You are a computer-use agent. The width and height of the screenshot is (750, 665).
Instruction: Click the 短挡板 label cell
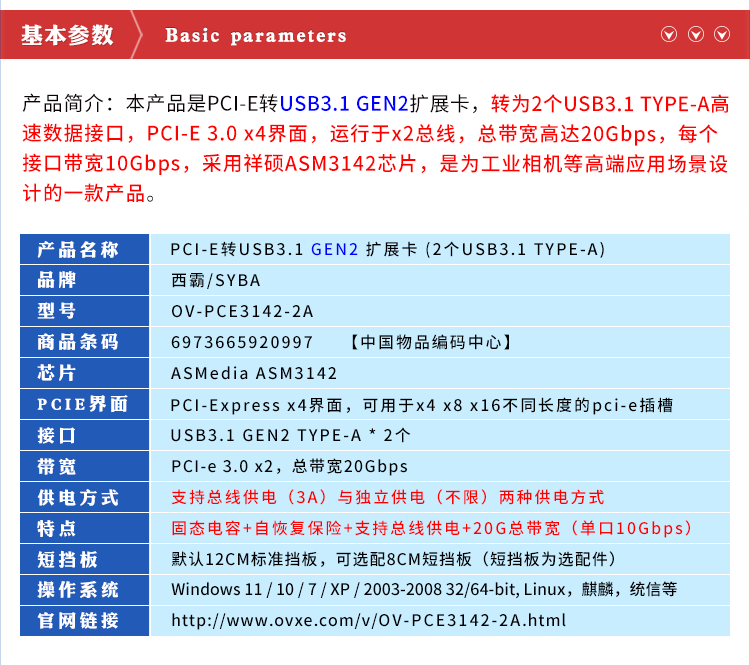click(x=85, y=559)
